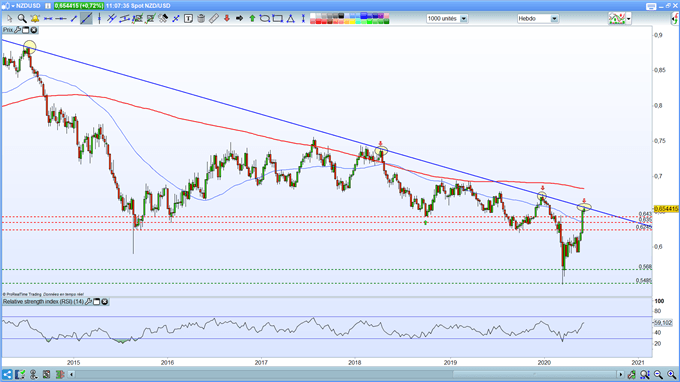This screenshot has height=382, width=680.
Task: Select the rectangle drawing tool
Action: (278, 19)
